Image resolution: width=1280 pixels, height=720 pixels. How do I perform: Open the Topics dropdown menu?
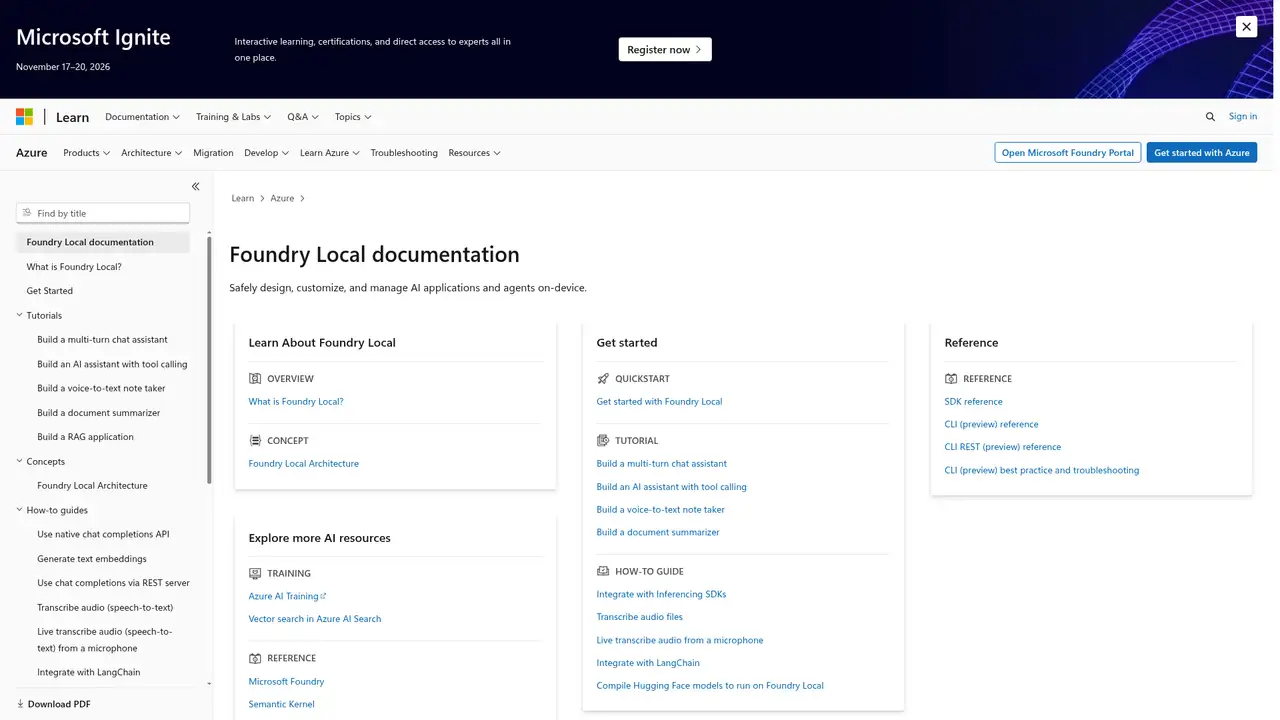[353, 117]
